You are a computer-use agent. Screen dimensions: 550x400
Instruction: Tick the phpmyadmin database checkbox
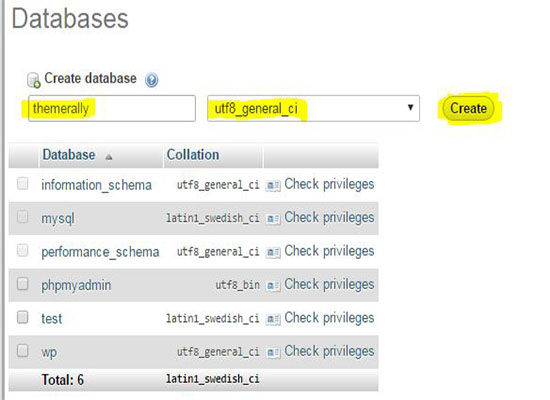pos(23,284)
